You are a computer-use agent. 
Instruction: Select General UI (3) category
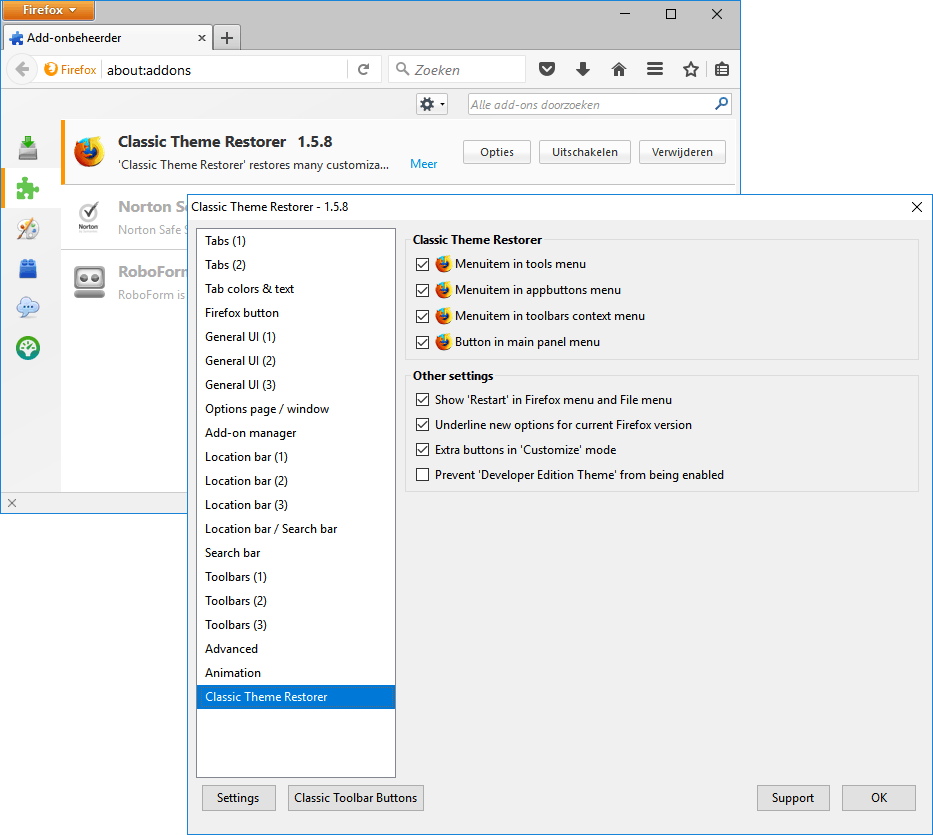coord(296,385)
